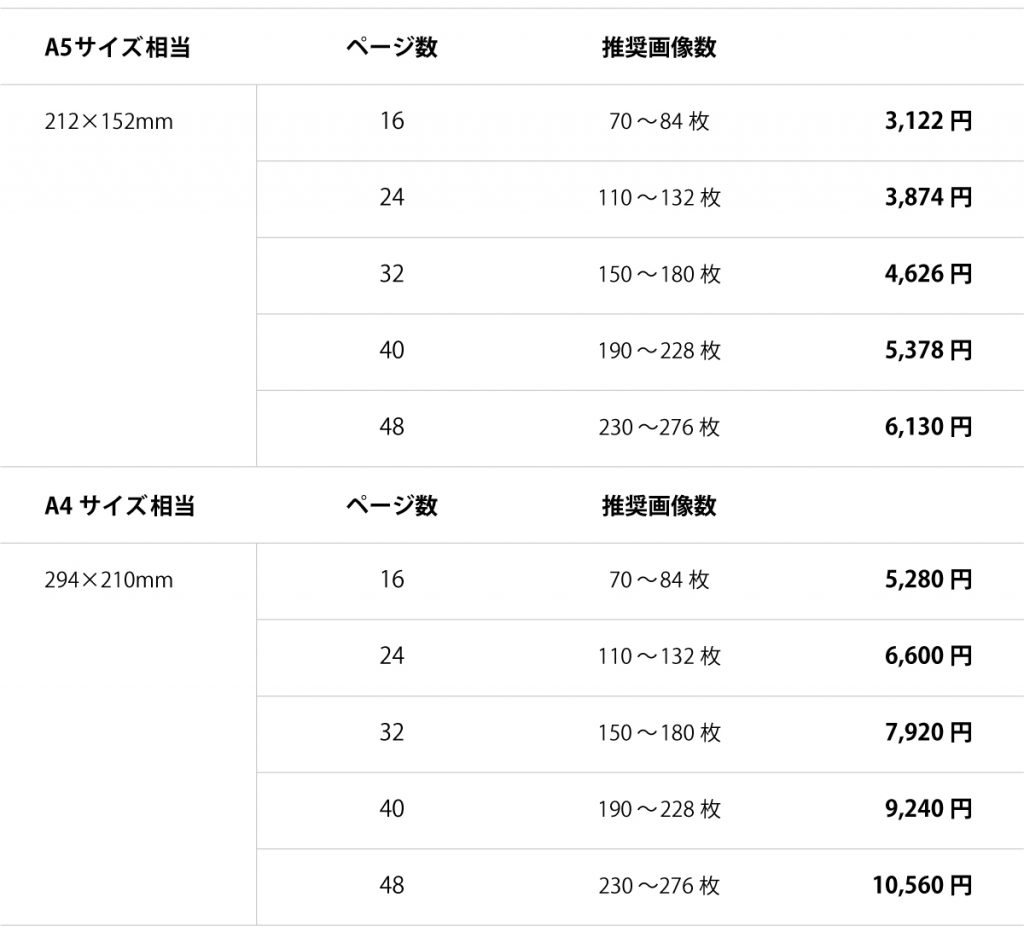Select the A5 24-page row count

click(392, 197)
